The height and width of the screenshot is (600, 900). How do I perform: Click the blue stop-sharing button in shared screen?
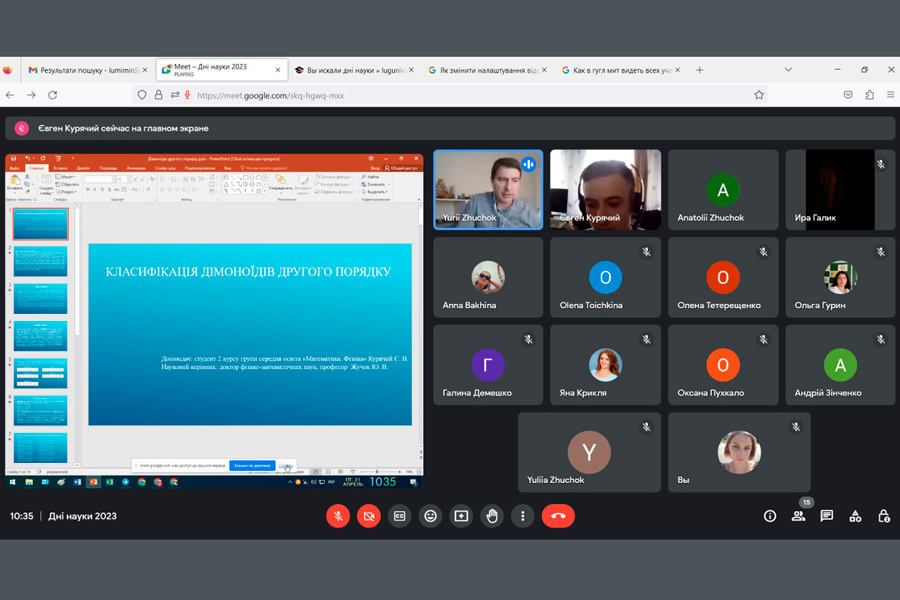tap(252, 465)
